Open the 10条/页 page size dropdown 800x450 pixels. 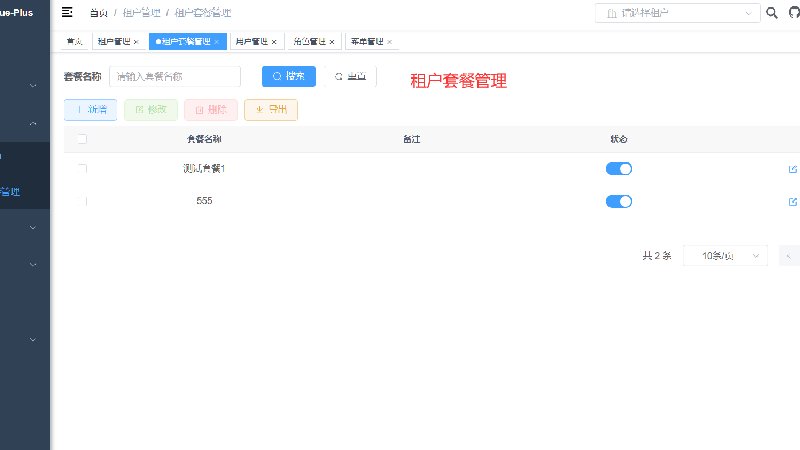tap(725, 256)
